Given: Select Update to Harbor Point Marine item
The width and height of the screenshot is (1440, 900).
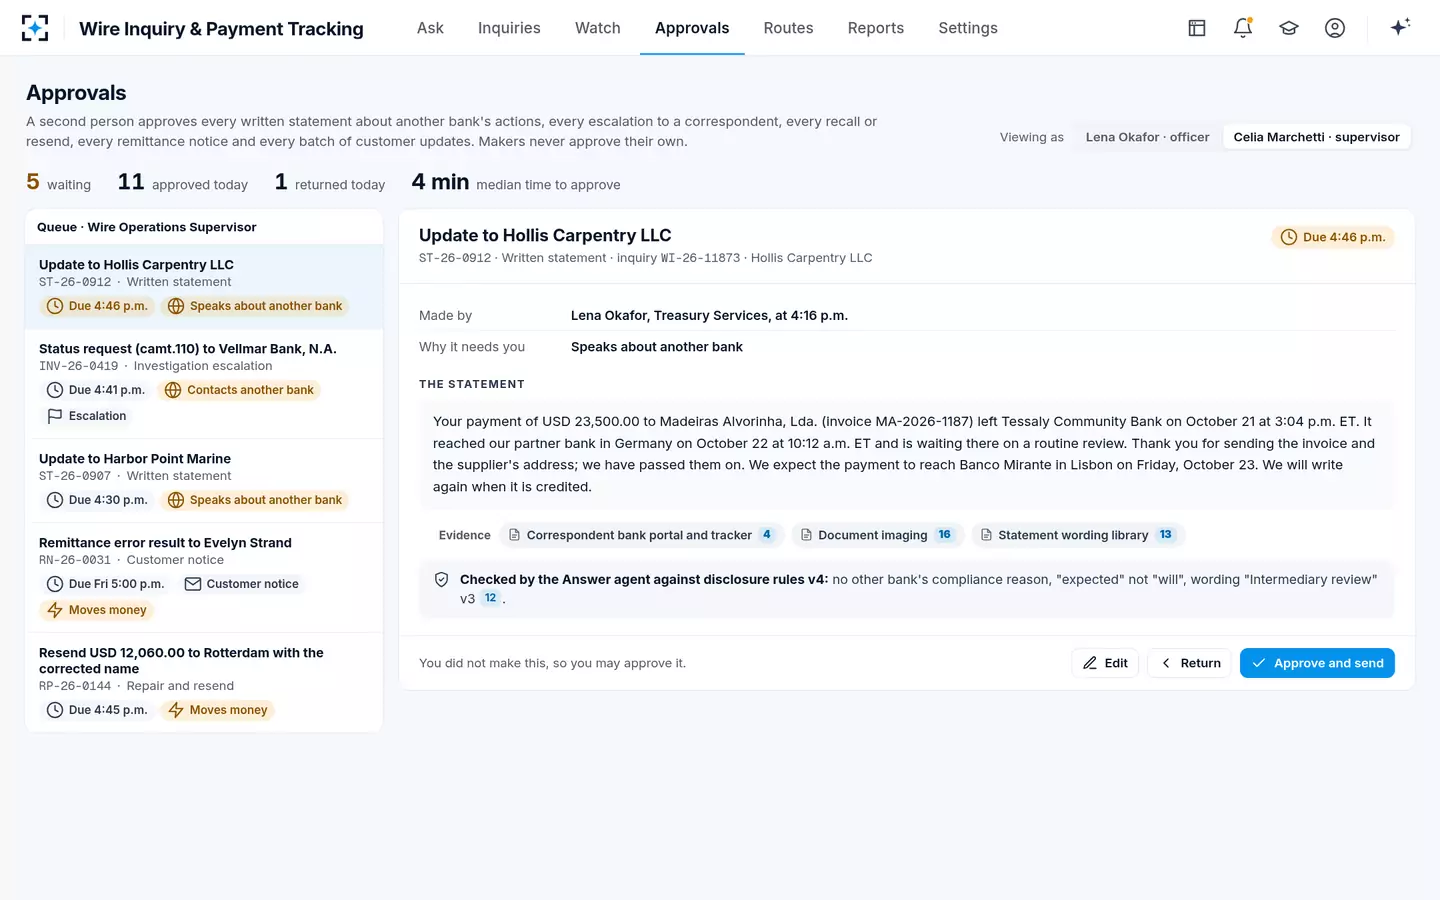Looking at the screenshot, I should click(x=204, y=481).
